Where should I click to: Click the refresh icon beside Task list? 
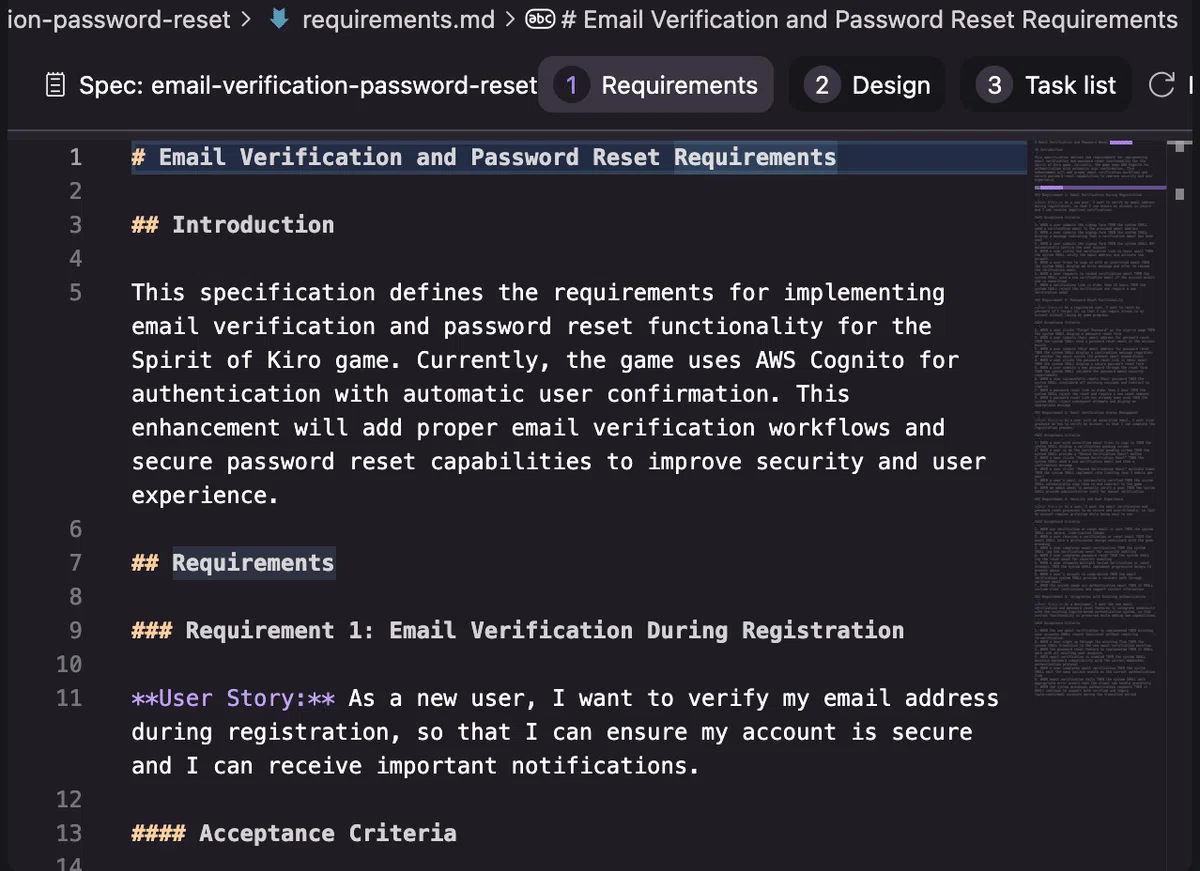pos(1161,86)
